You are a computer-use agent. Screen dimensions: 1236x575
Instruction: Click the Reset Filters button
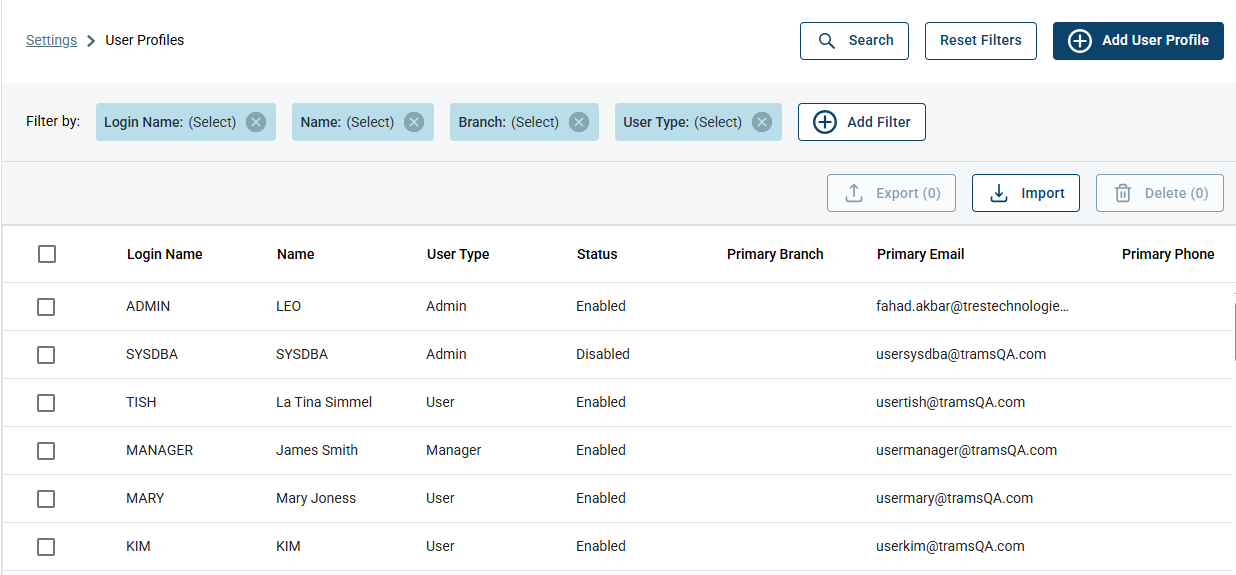tap(981, 41)
